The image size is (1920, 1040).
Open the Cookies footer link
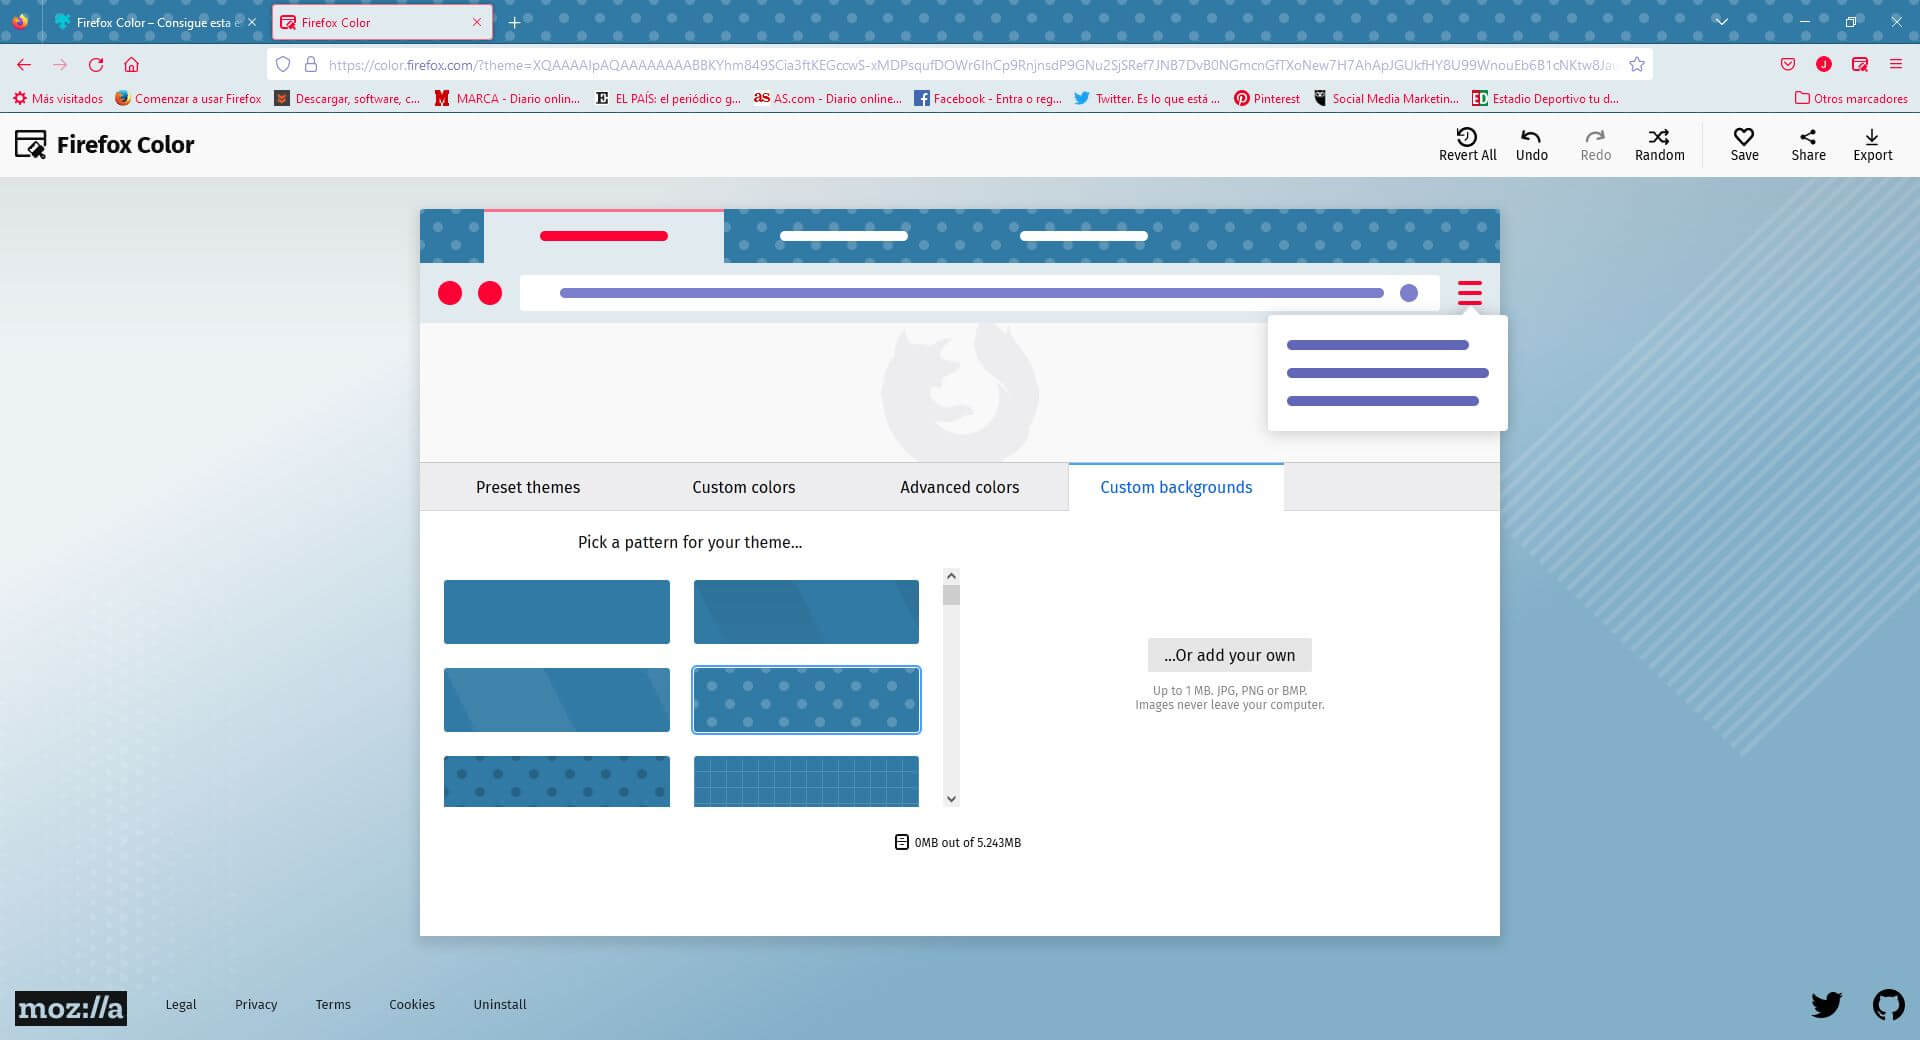point(412,1005)
